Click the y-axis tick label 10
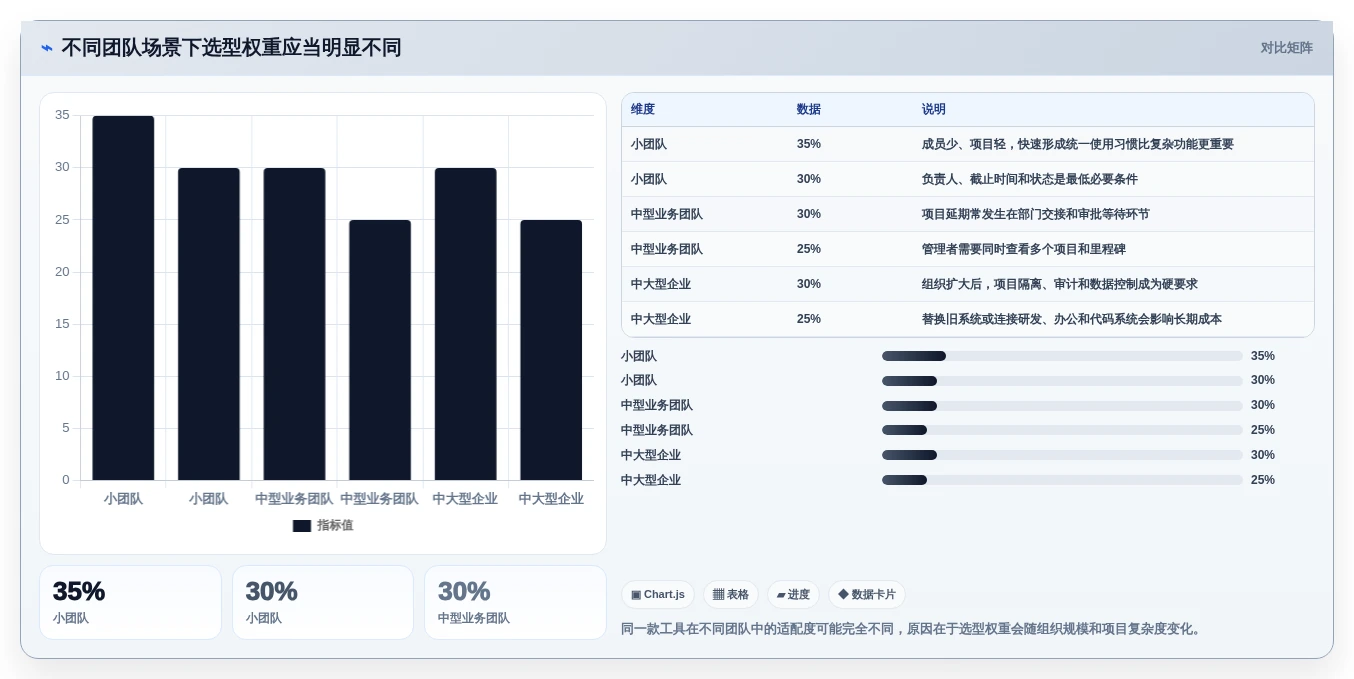Viewport: 1354px width, 679px height. (x=62, y=376)
